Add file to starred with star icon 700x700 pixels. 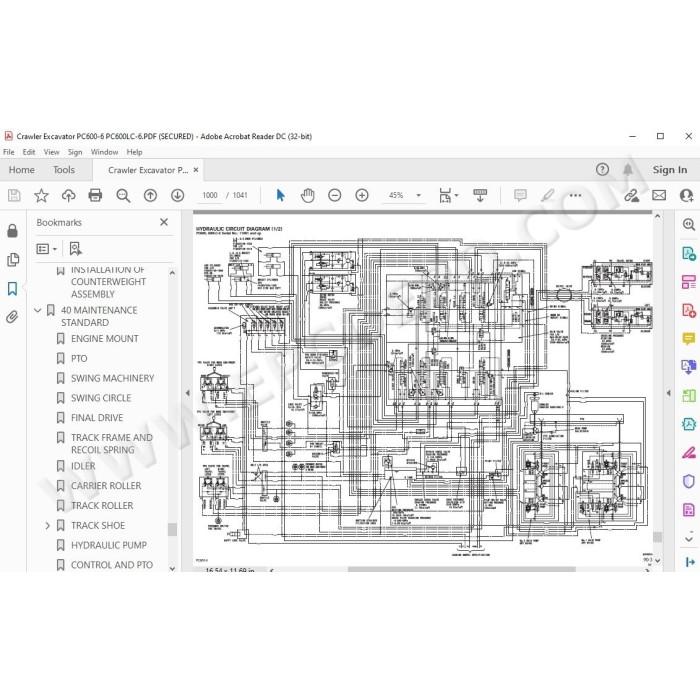[41, 195]
